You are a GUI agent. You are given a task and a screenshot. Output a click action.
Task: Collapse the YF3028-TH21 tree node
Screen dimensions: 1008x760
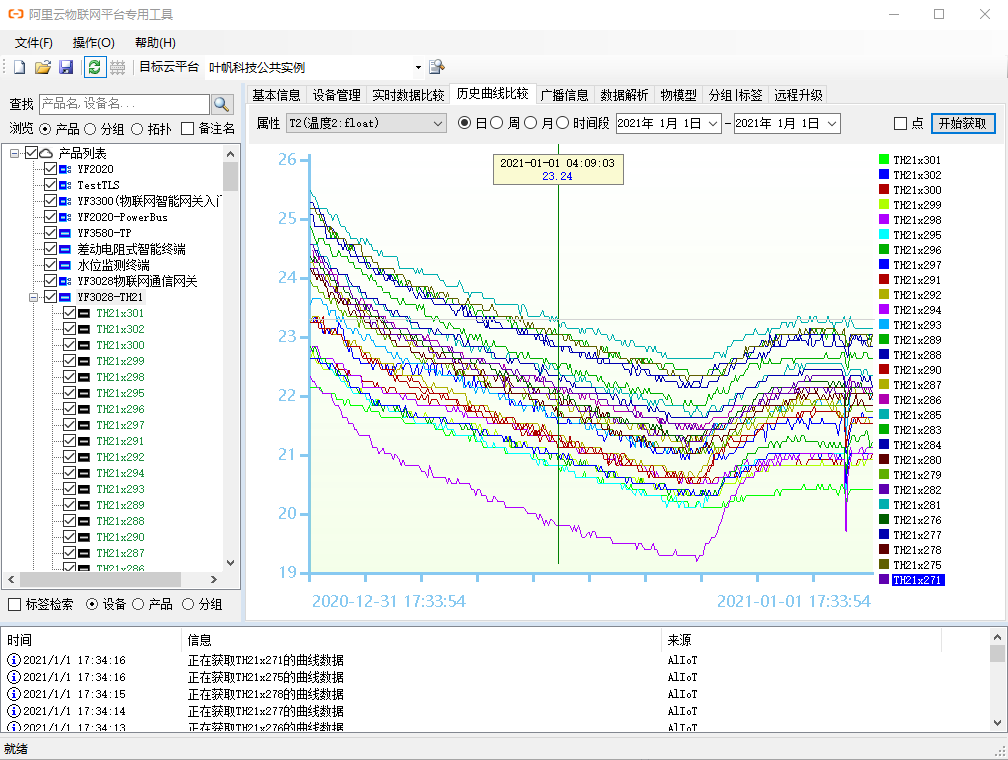tap(33, 297)
